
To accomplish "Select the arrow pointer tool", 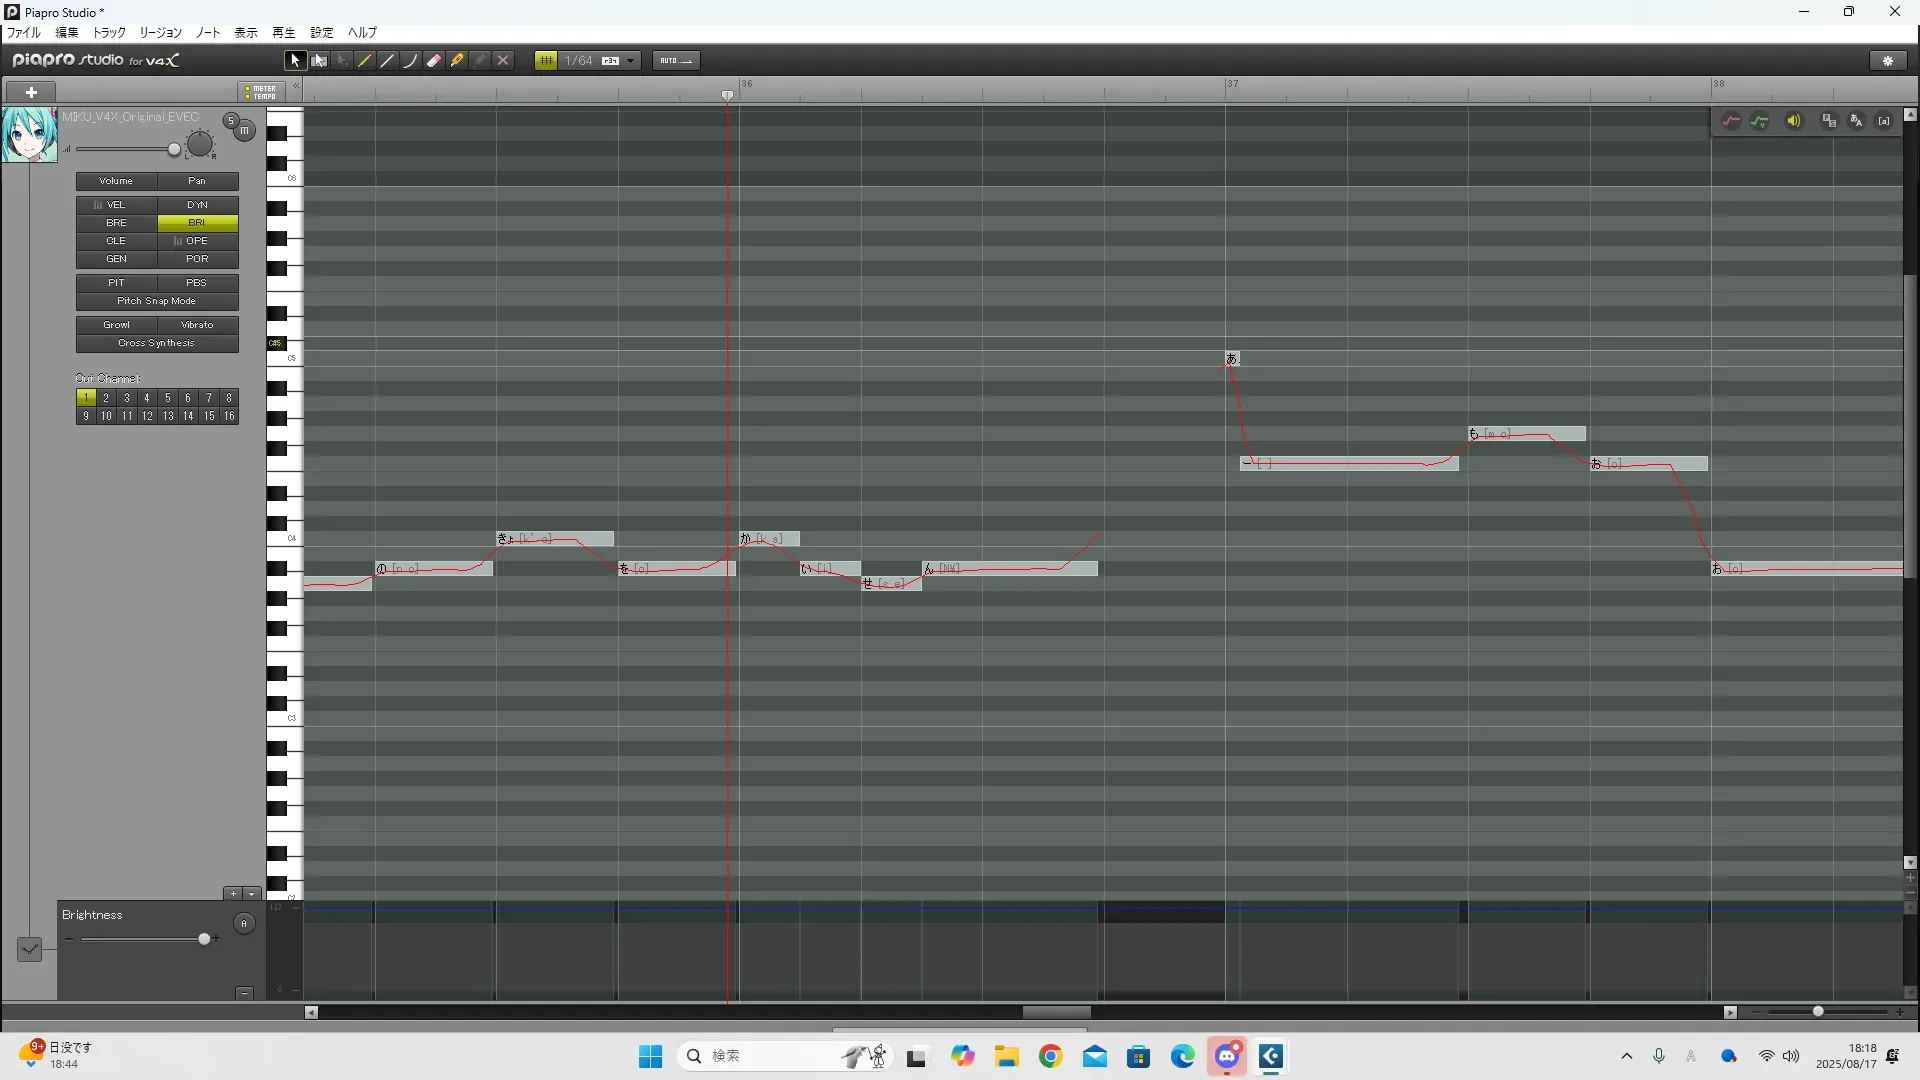I will point(295,61).
